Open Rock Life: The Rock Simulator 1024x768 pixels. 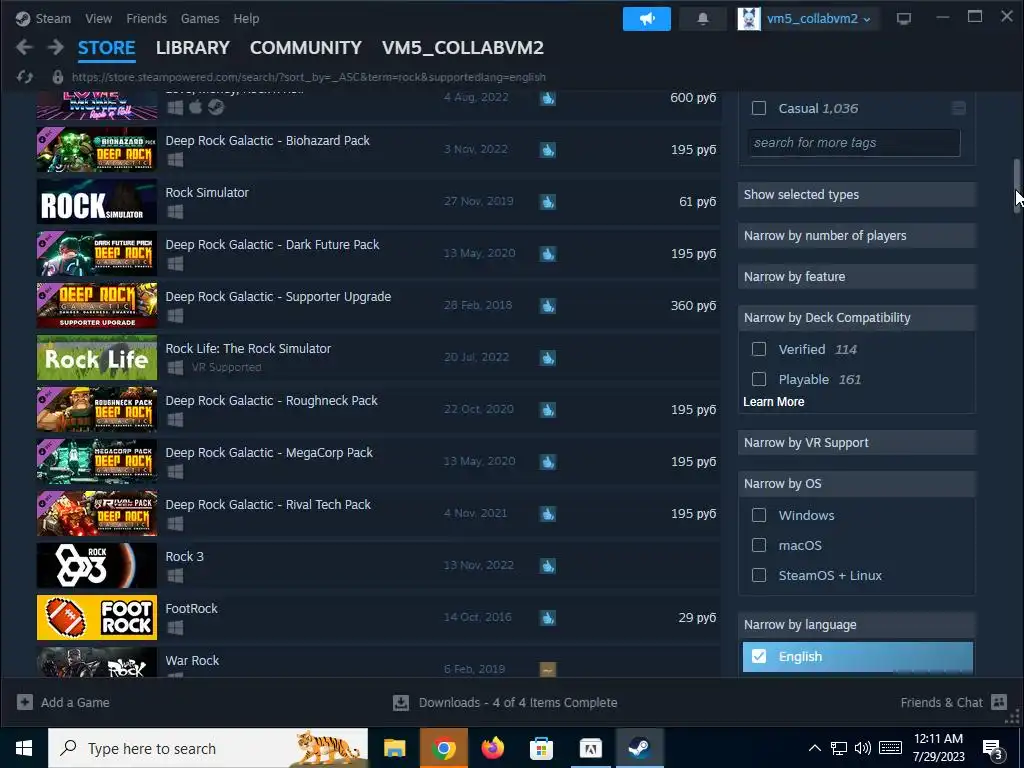(x=379, y=358)
